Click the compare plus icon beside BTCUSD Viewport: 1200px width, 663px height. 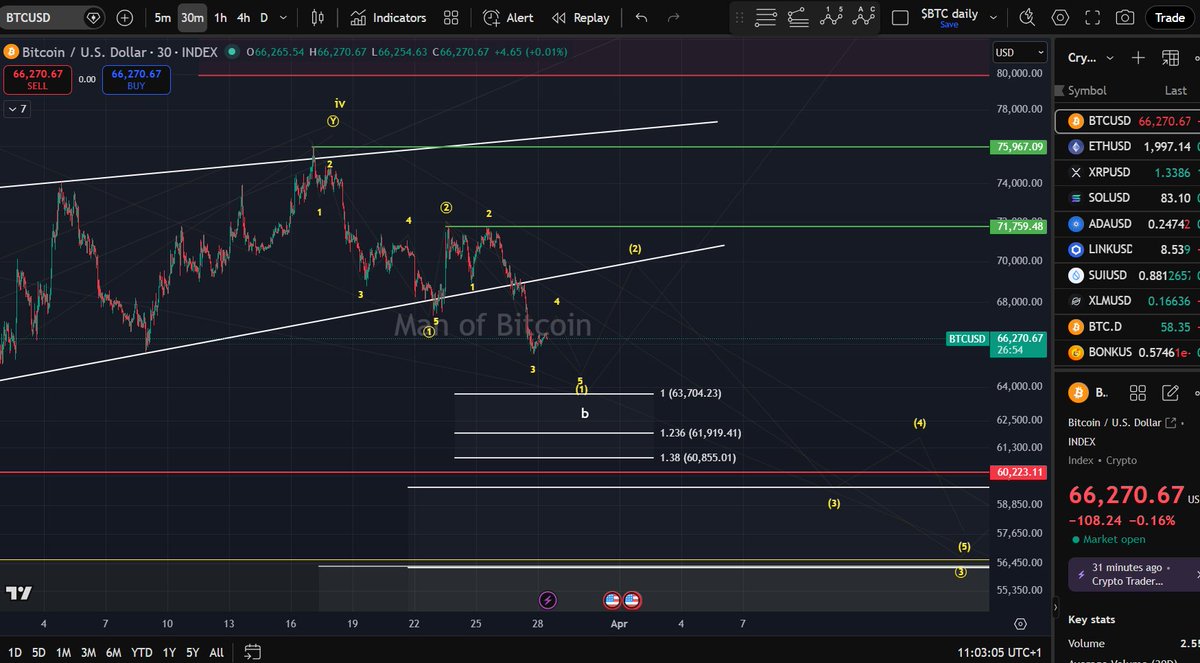click(x=122, y=17)
